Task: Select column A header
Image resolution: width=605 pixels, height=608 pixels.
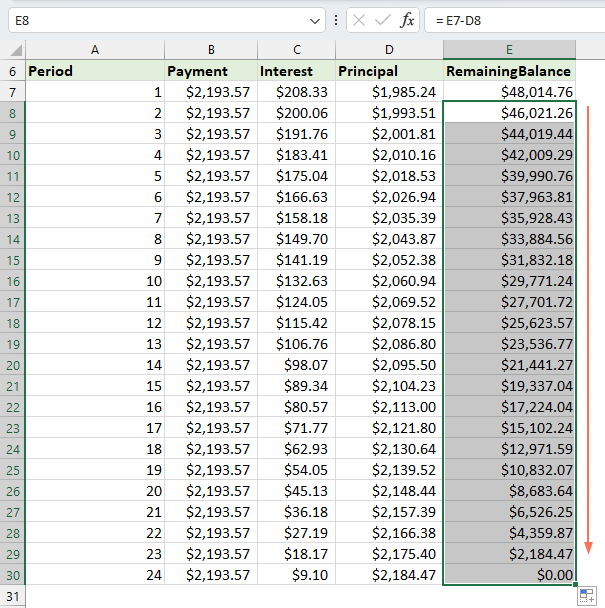Action: pos(95,50)
